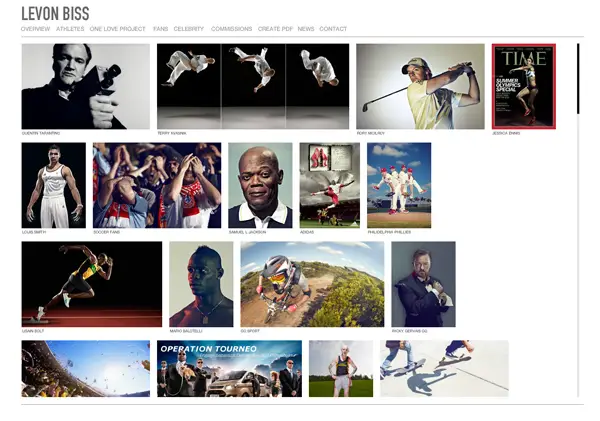View the Rory McIlroy golf swing photo
Image resolution: width=600 pixels, height=421 pixels.
pos(420,86)
